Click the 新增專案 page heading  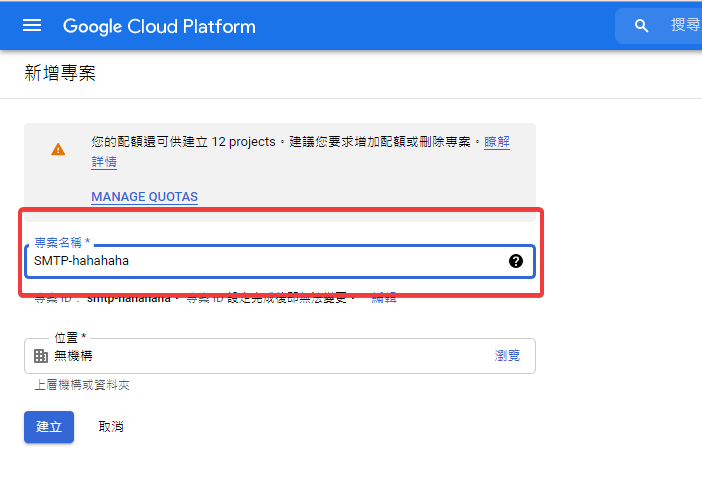(x=60, y=73)
